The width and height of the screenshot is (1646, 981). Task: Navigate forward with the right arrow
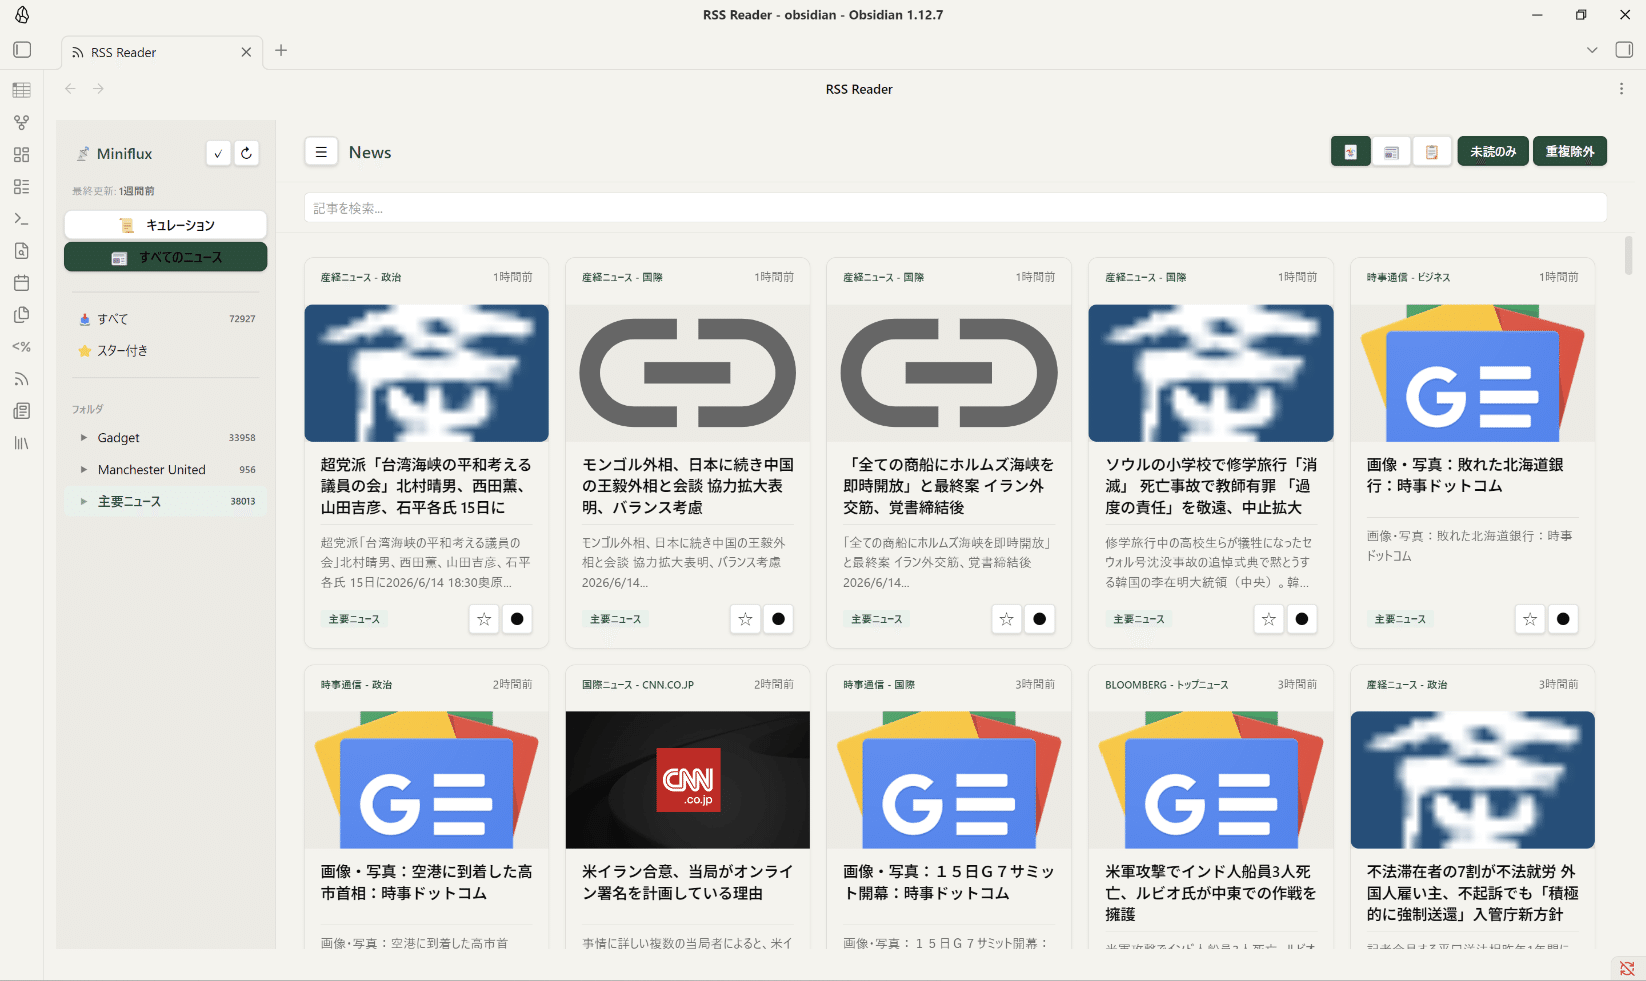(98, 89)
